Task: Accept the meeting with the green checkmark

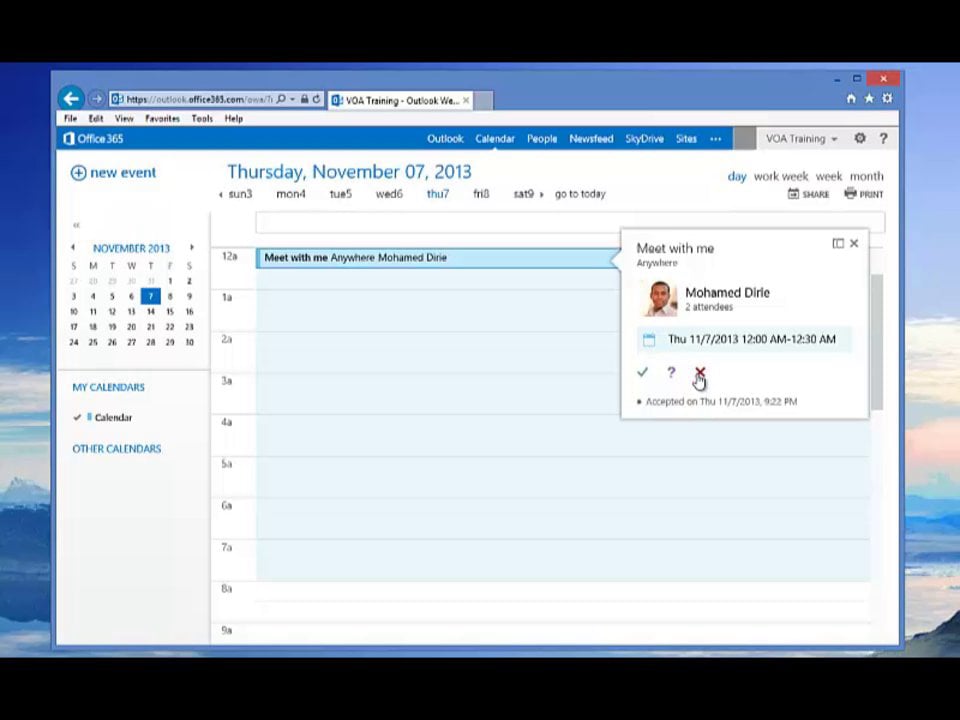Action: click(642, 372)
